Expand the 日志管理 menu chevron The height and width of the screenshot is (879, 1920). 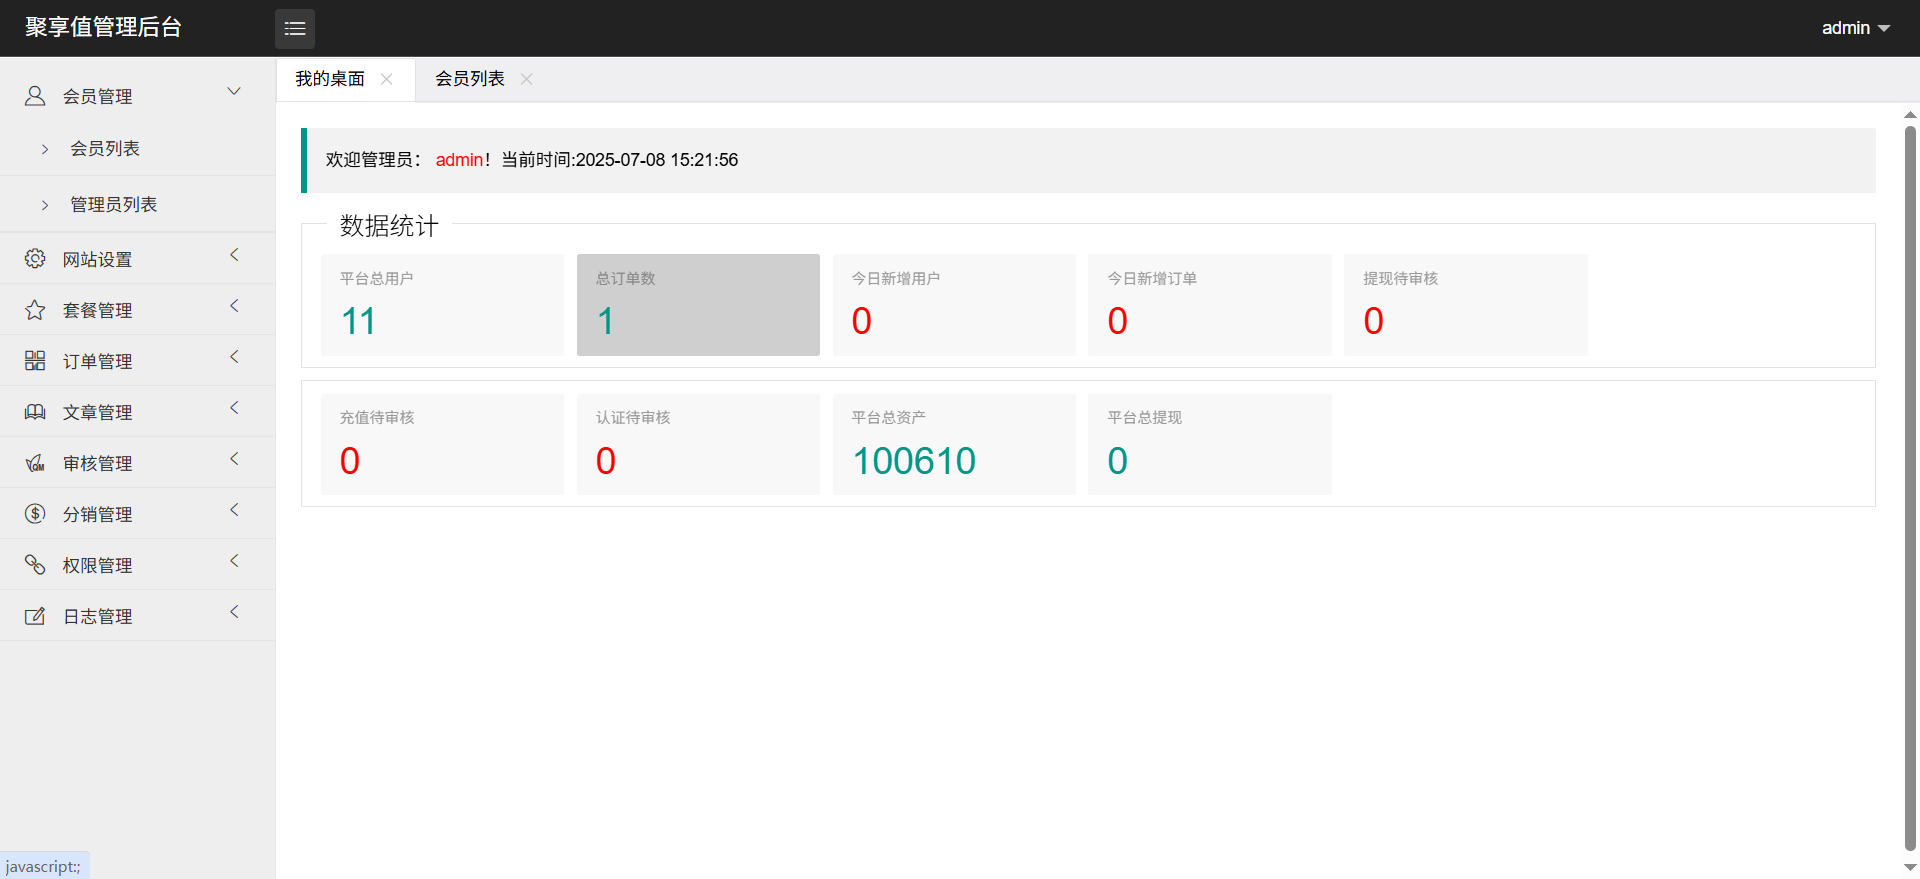click(234, 612)
